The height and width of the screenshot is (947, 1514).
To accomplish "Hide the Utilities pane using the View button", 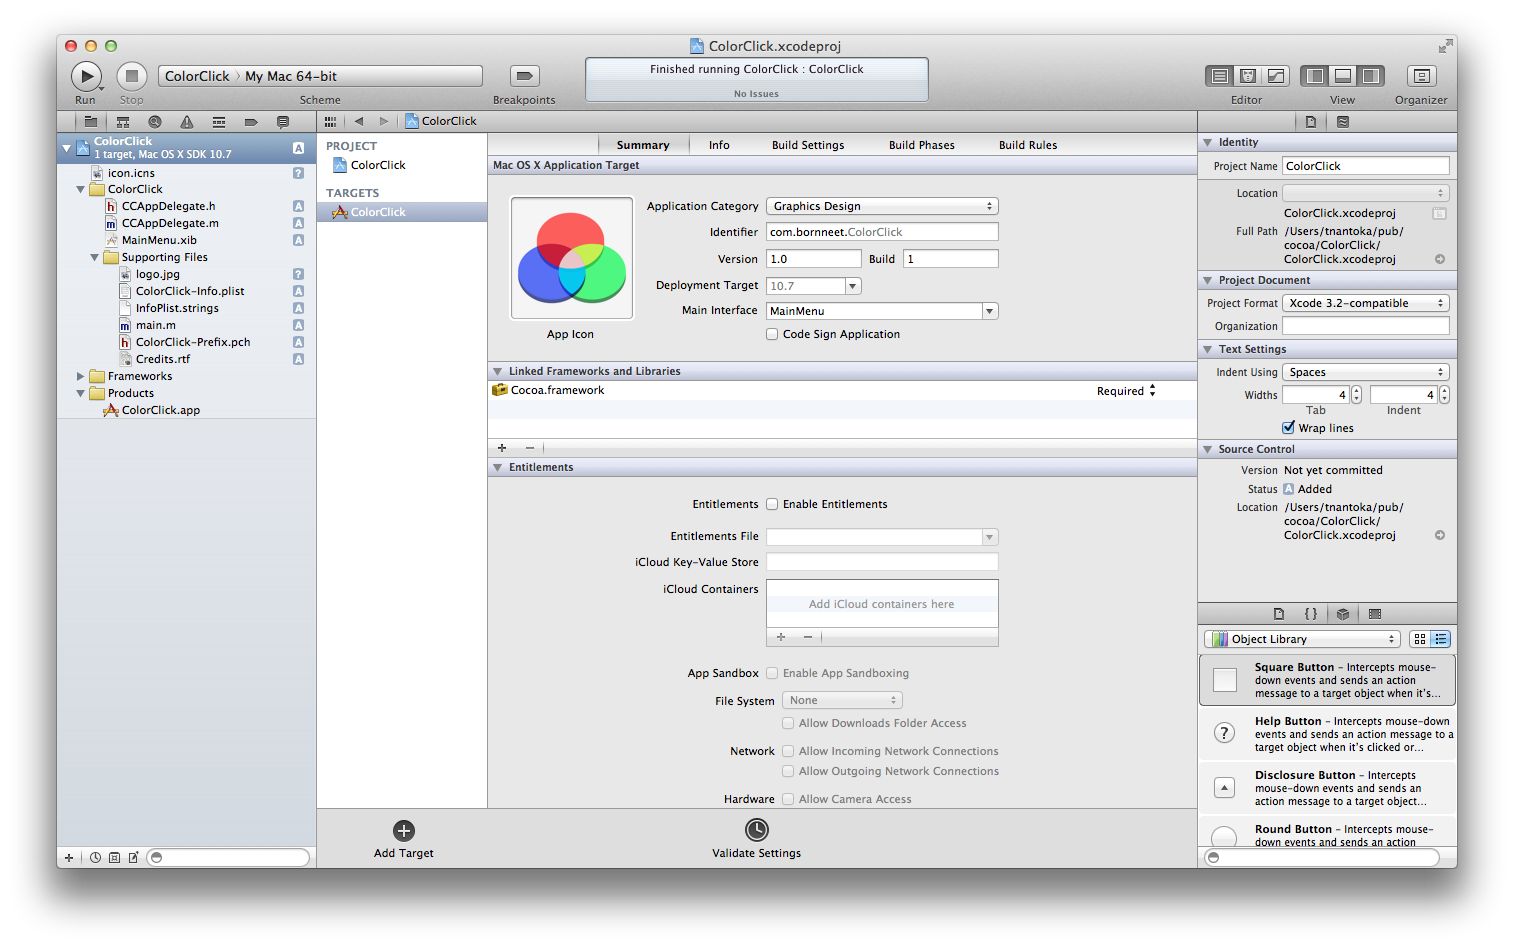I will point(1371,76).
